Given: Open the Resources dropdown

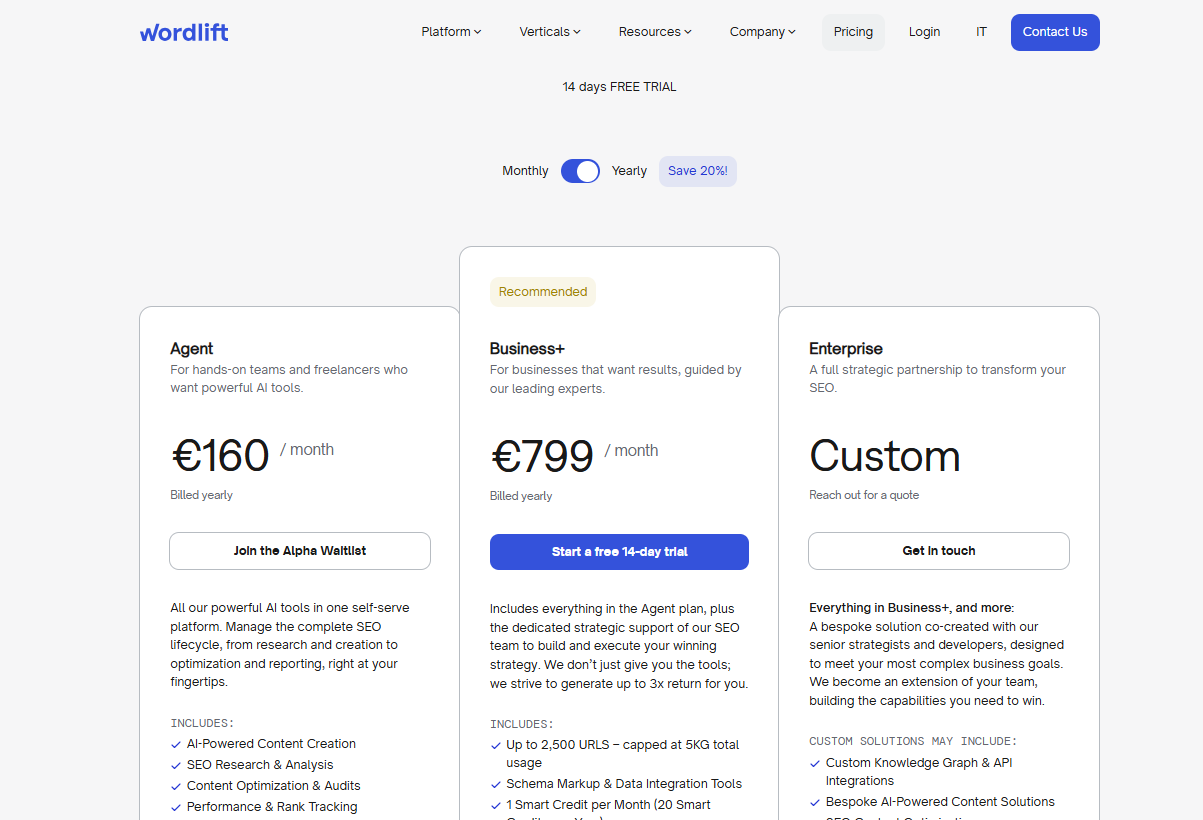Looking at the screenshot, I should click(654, 31).
